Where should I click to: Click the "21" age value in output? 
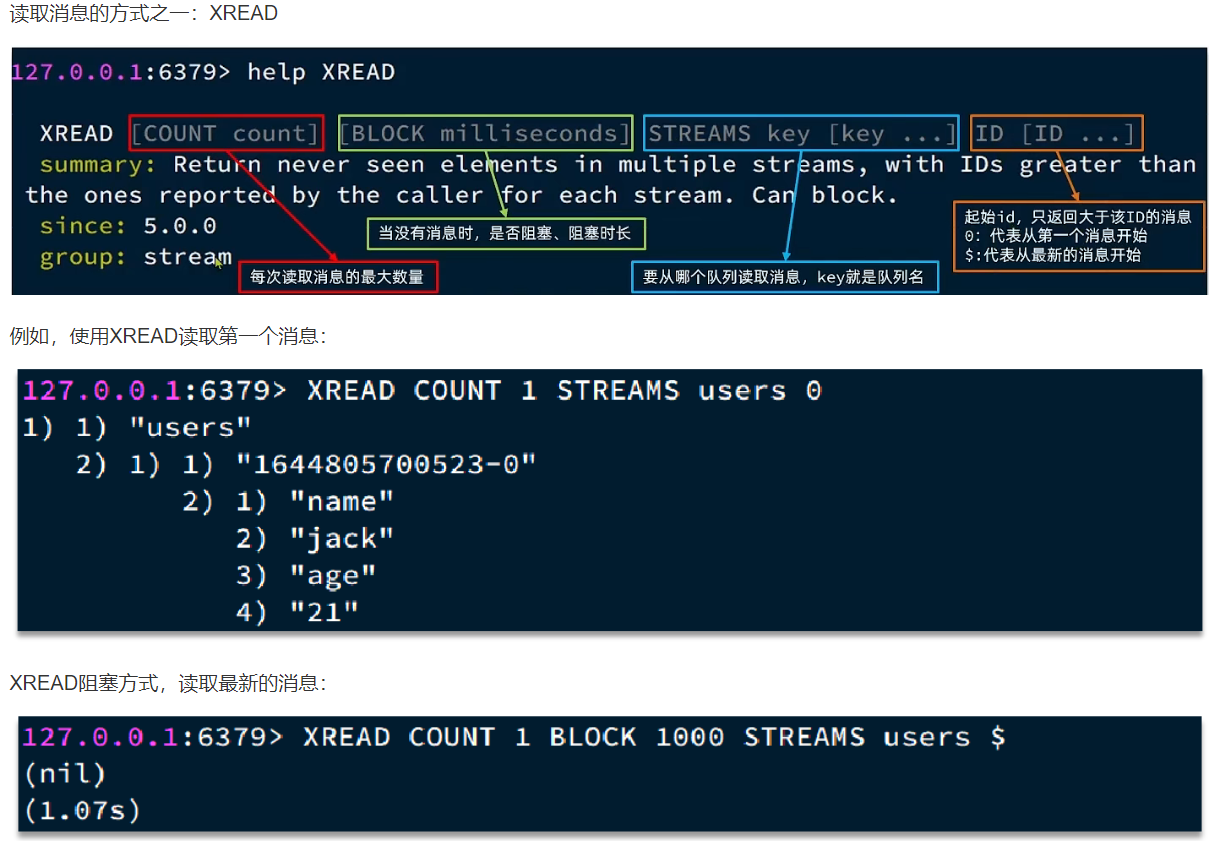tap(323, 612)
